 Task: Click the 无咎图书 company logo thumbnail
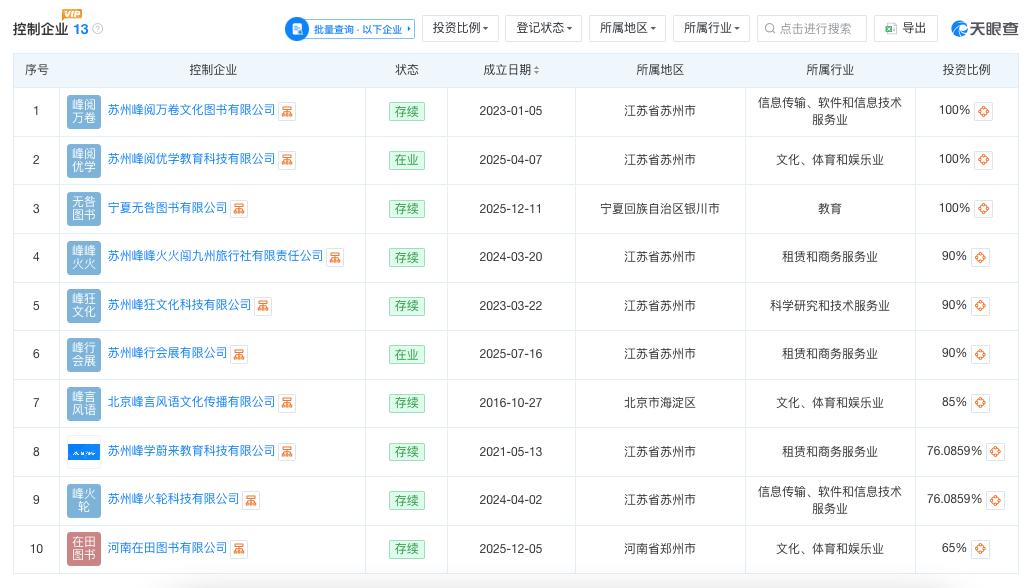pos(84,209)
